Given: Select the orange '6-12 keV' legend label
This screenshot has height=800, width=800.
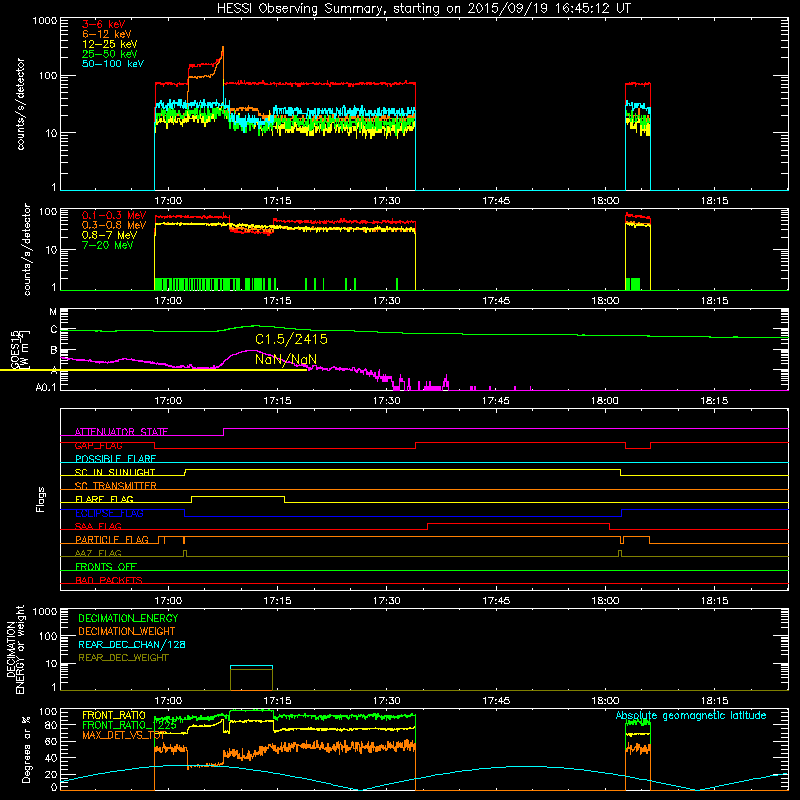Looking at the screenshot, I should tap(107, 34).
